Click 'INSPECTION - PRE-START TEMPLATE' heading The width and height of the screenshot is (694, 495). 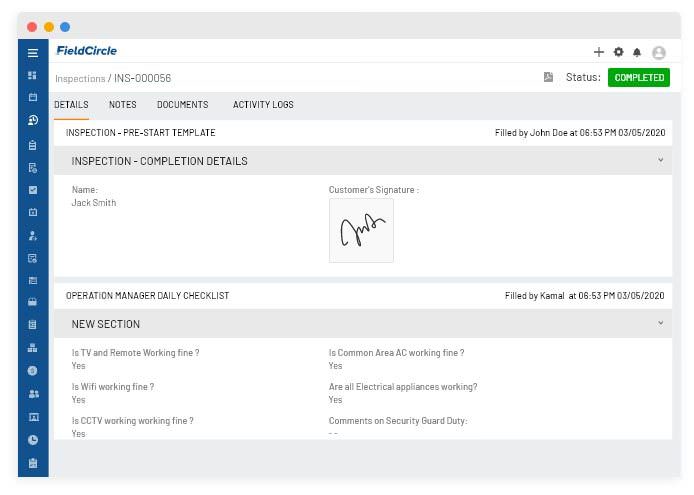141,133
